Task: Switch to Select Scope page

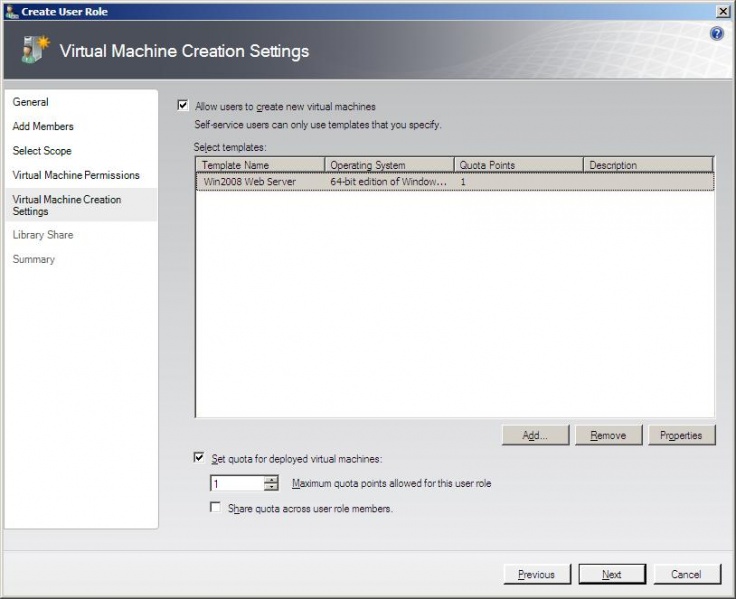Action: click(42, 151)
